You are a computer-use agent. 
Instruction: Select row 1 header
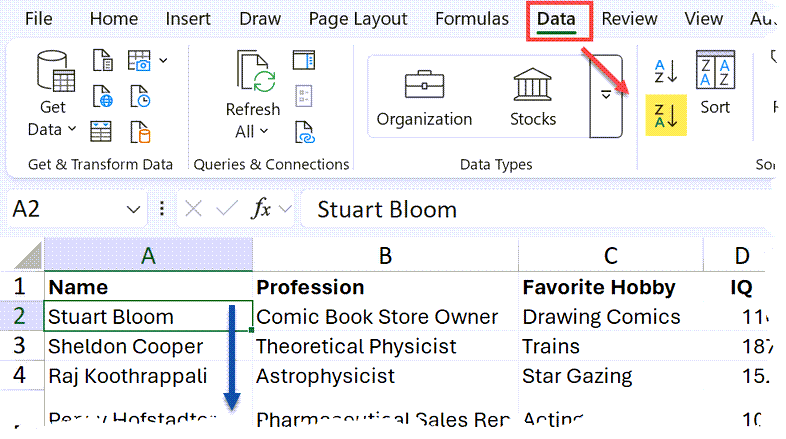click(20, 286)
